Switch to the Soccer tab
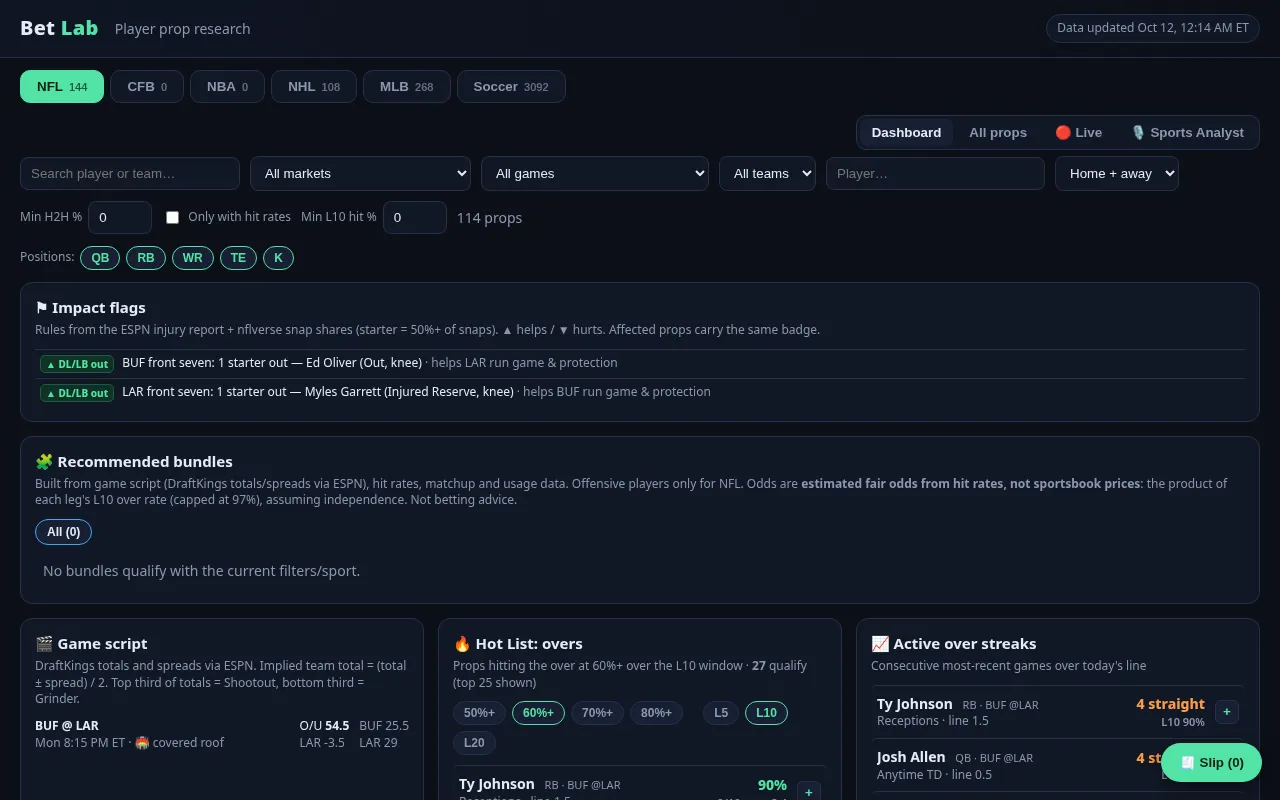 point(511,86)
